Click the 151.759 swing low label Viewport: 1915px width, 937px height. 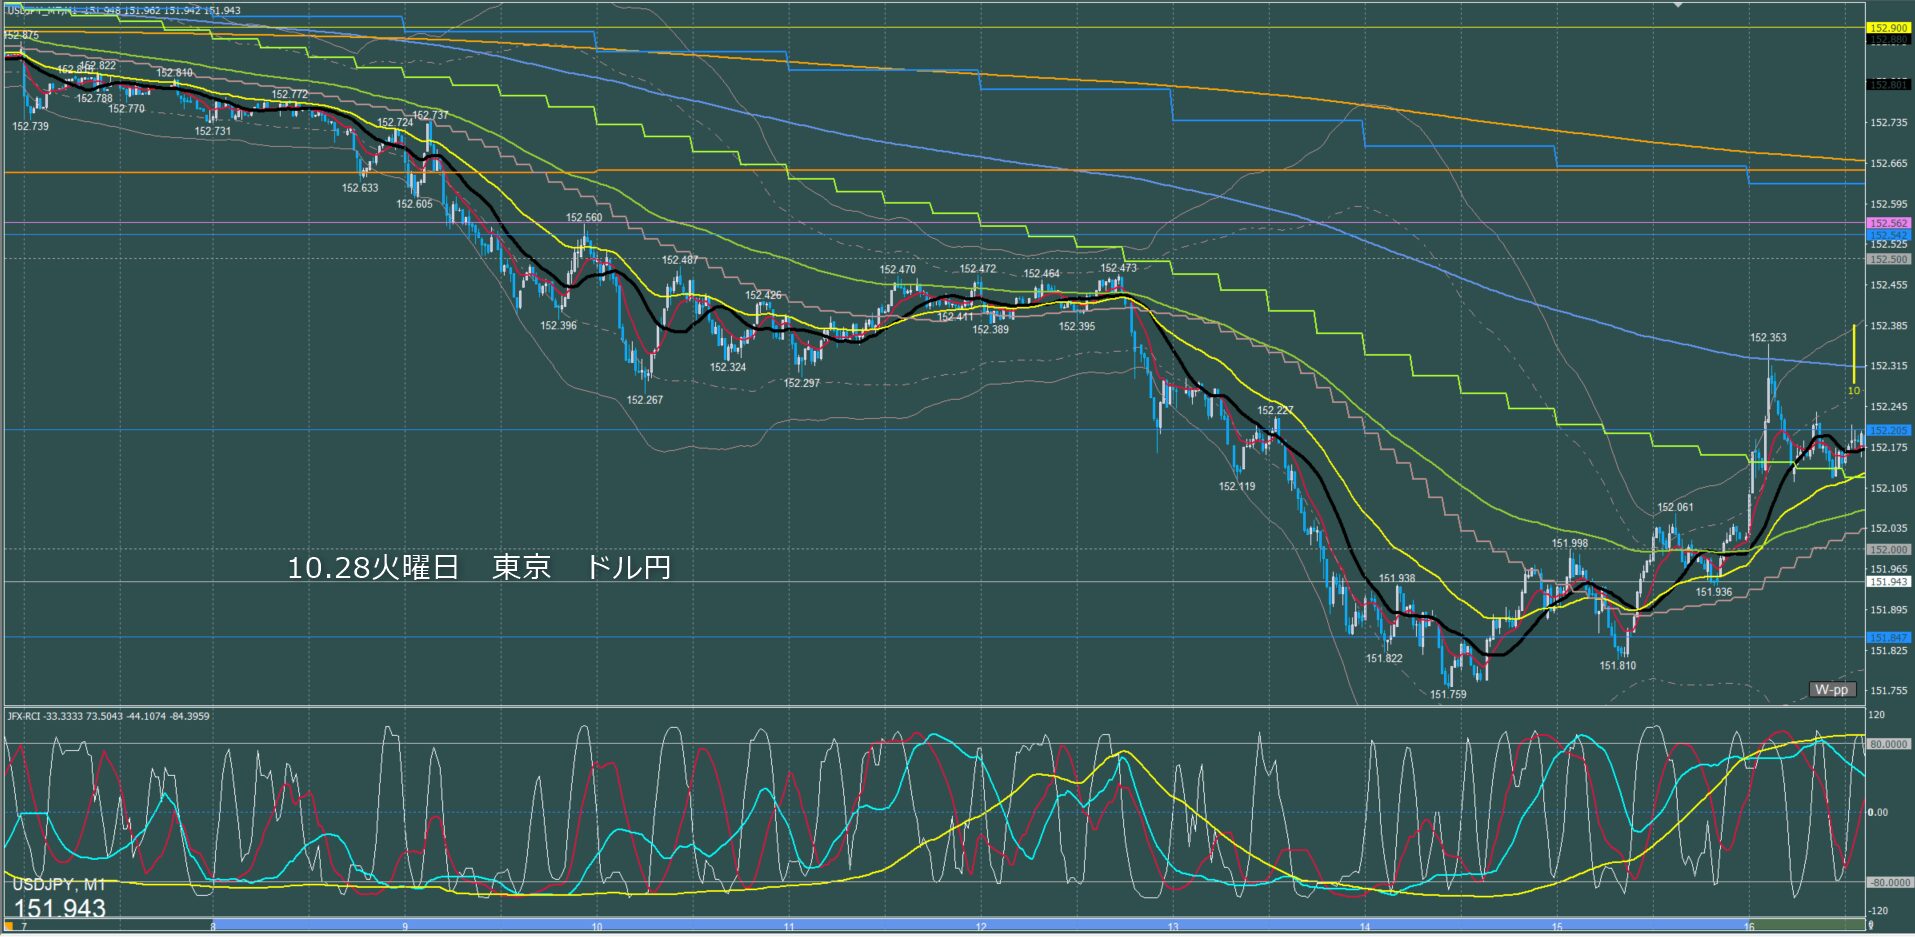coord(1448,694)
